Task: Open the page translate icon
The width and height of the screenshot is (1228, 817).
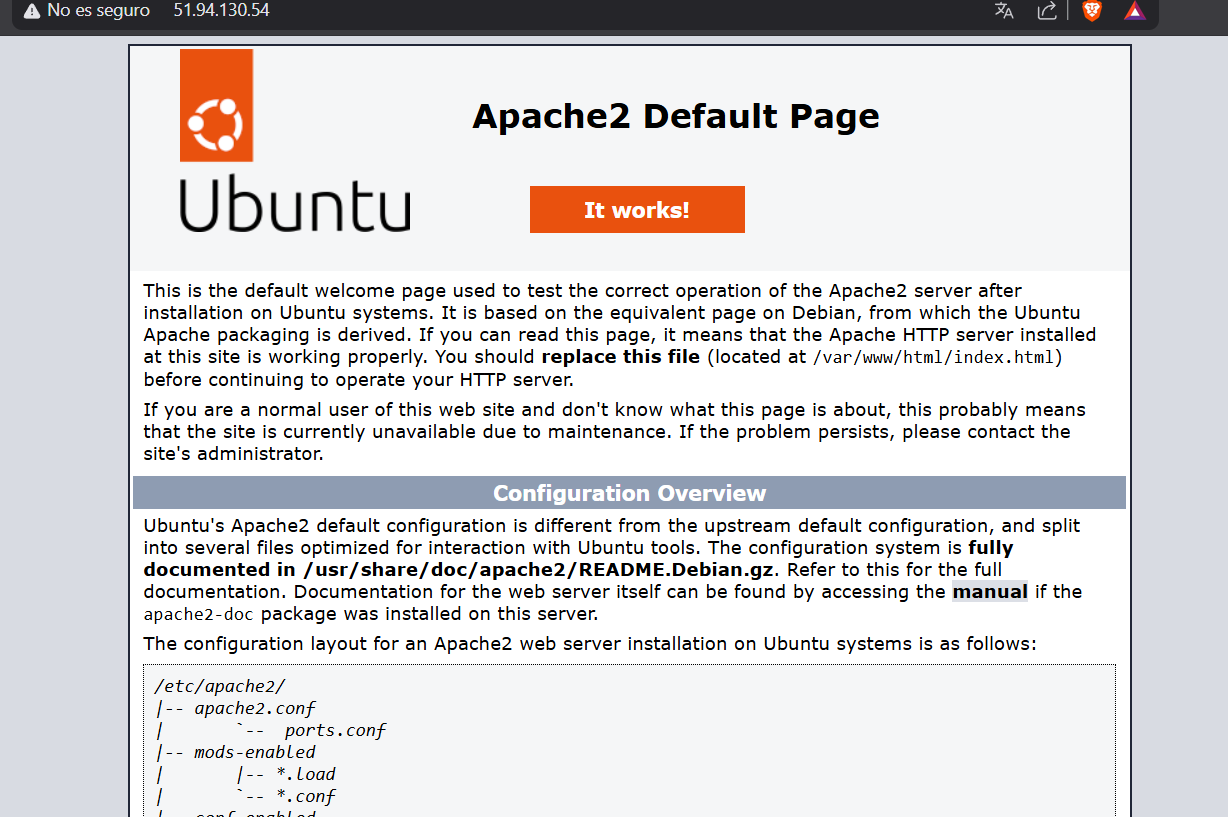Action: click(1003, 11)
